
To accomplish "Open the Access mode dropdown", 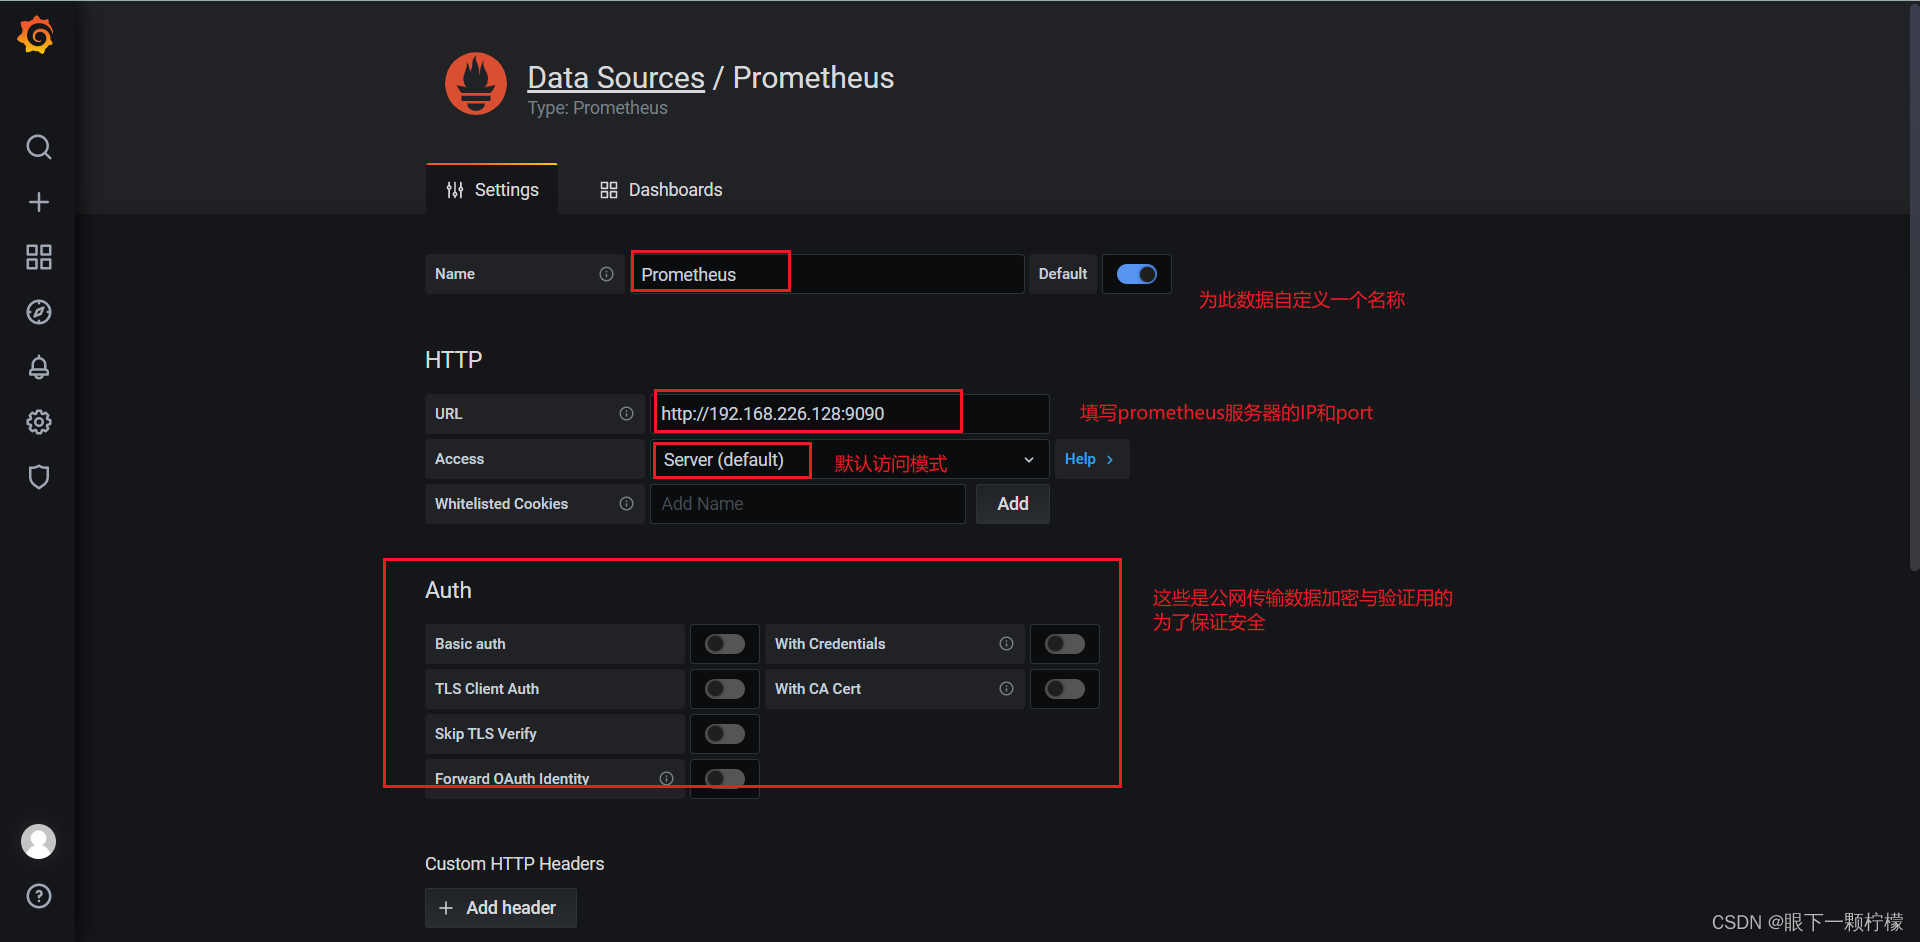I will [x=849, y=459].
